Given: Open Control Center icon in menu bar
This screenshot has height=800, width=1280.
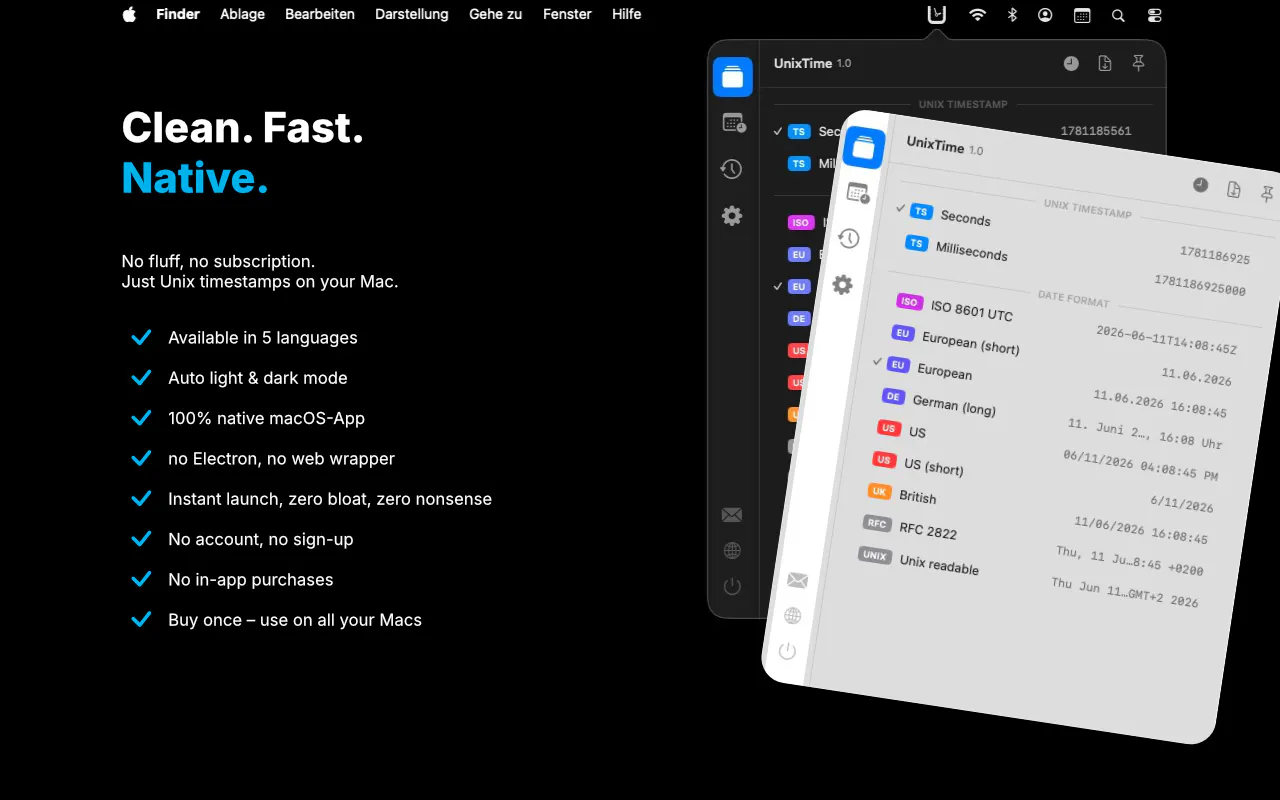Looking at the screenshot, I should coord(1155,15).
